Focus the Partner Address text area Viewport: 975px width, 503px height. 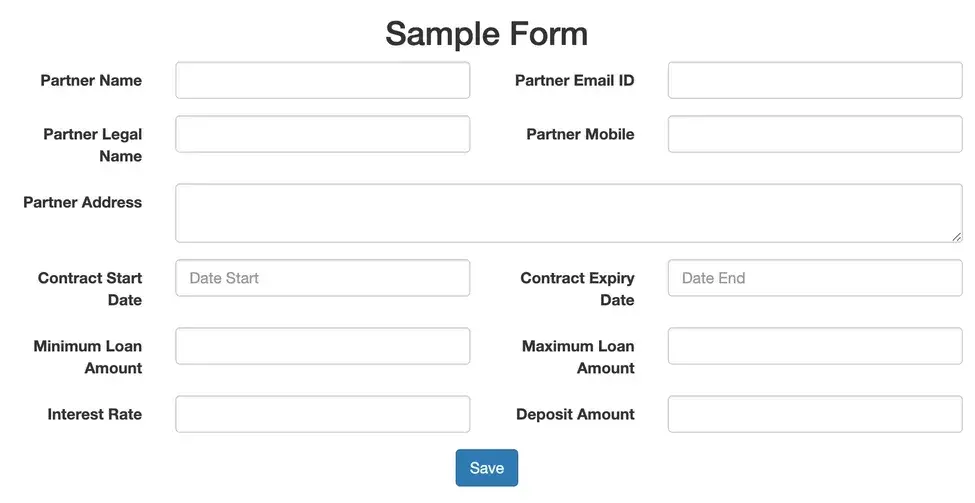point(568,213)
